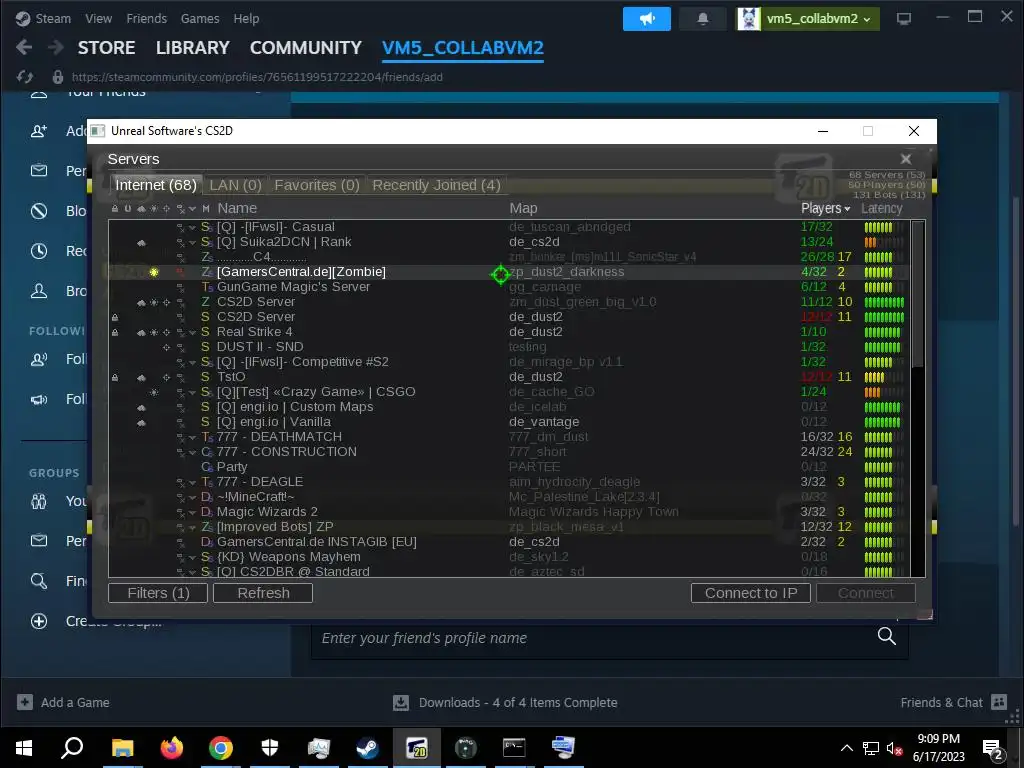This screenshot has width=1024, height=768.
Task: Sort by the M game mode column header
Action: pyautogui.click(x=206, y=209)
